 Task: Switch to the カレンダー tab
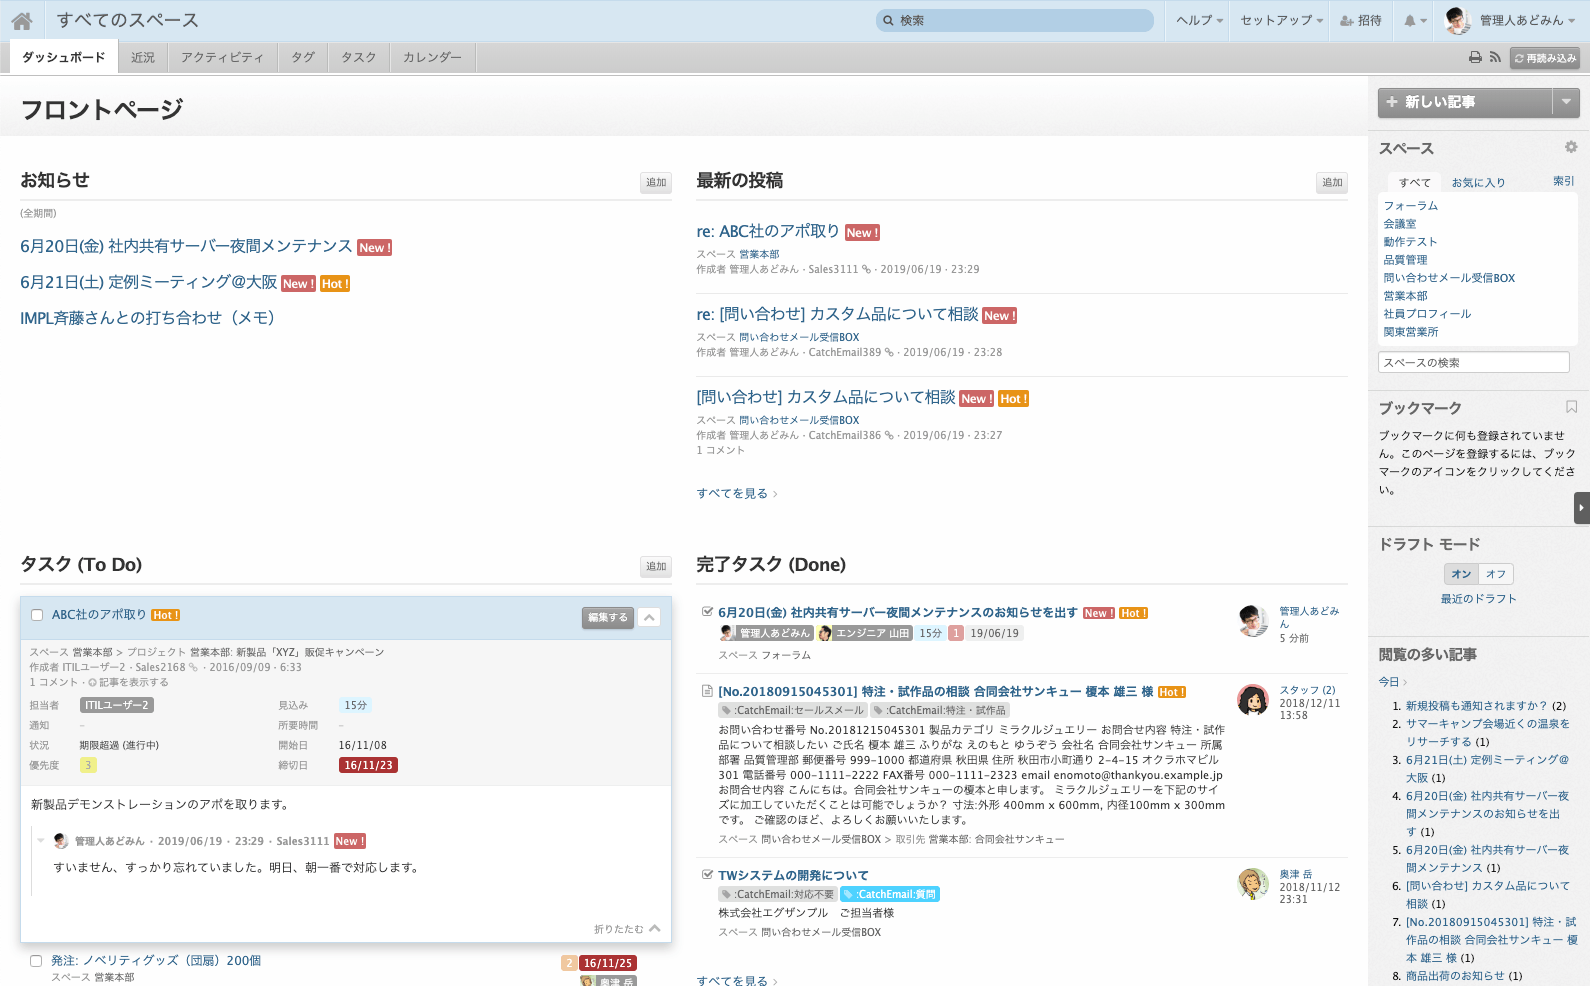pyautogui.click(x=432, y=58)
